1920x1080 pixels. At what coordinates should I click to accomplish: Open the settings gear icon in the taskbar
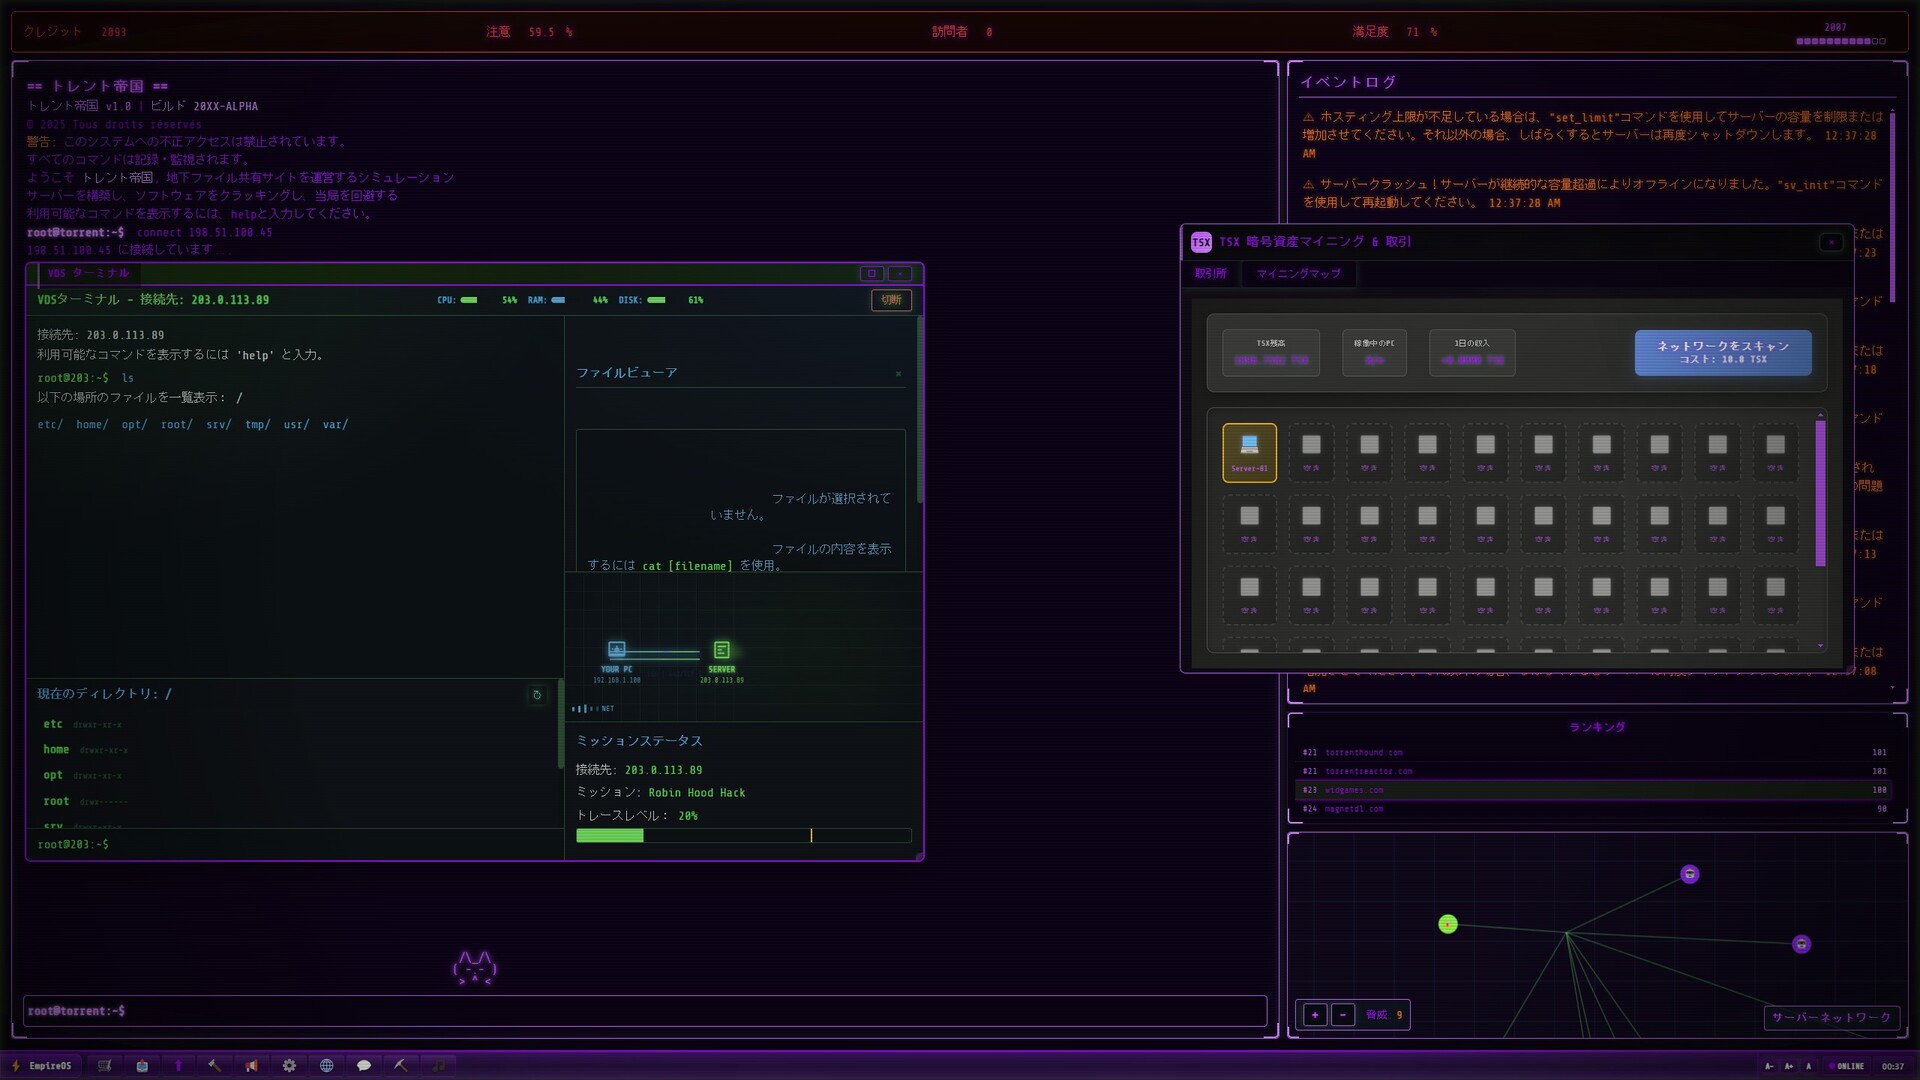[288, 1065]
